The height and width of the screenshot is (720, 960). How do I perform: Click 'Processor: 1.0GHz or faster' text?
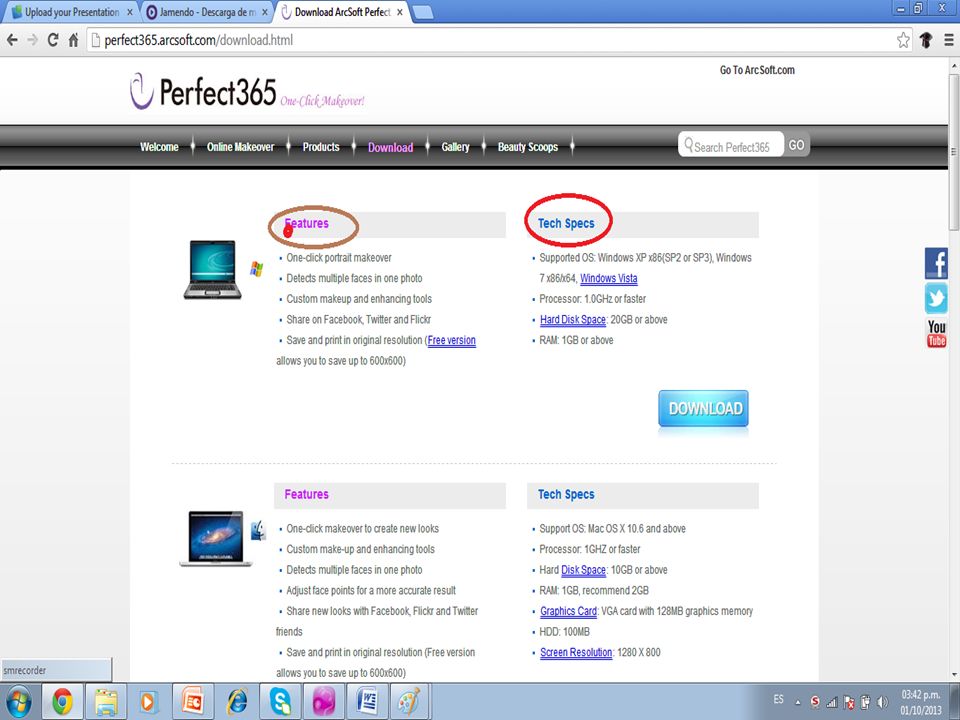click(592, 299)
